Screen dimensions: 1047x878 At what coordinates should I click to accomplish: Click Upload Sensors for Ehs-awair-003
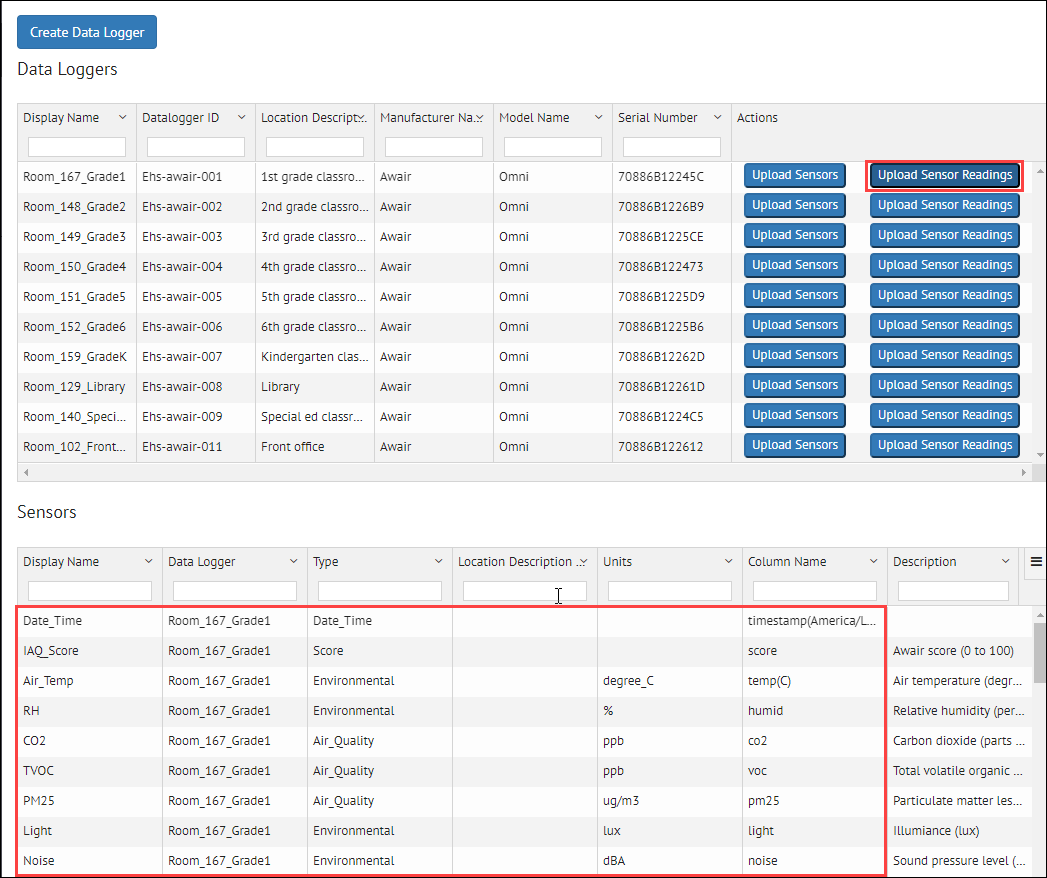tap(794, 235)
